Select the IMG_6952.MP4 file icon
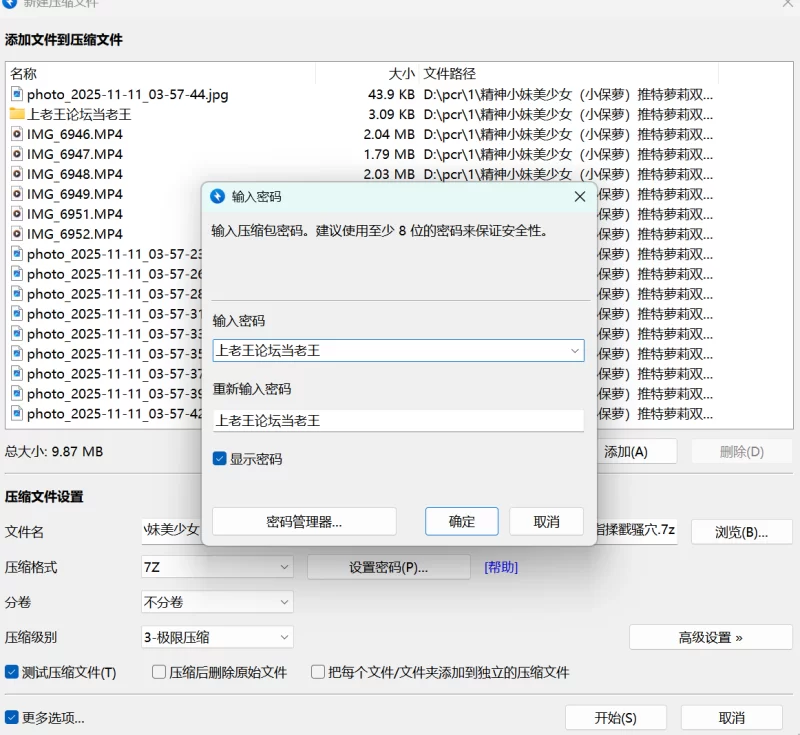800x735 pixels. (x=16, y=234)
